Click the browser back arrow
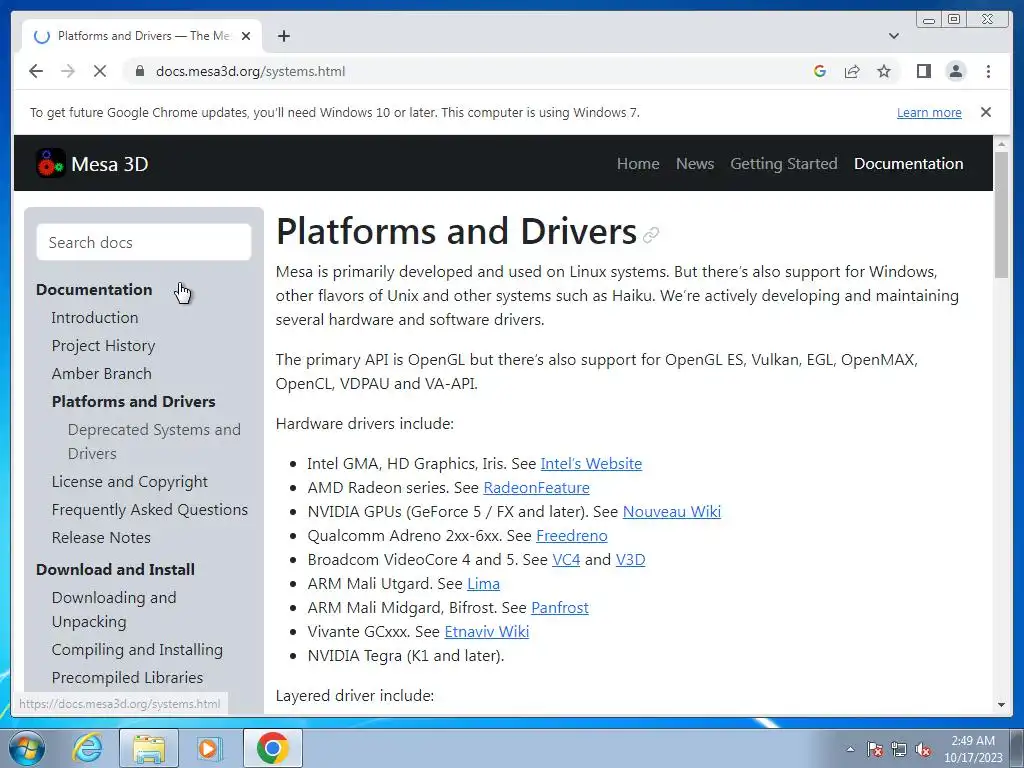 (x=36, y=71)
